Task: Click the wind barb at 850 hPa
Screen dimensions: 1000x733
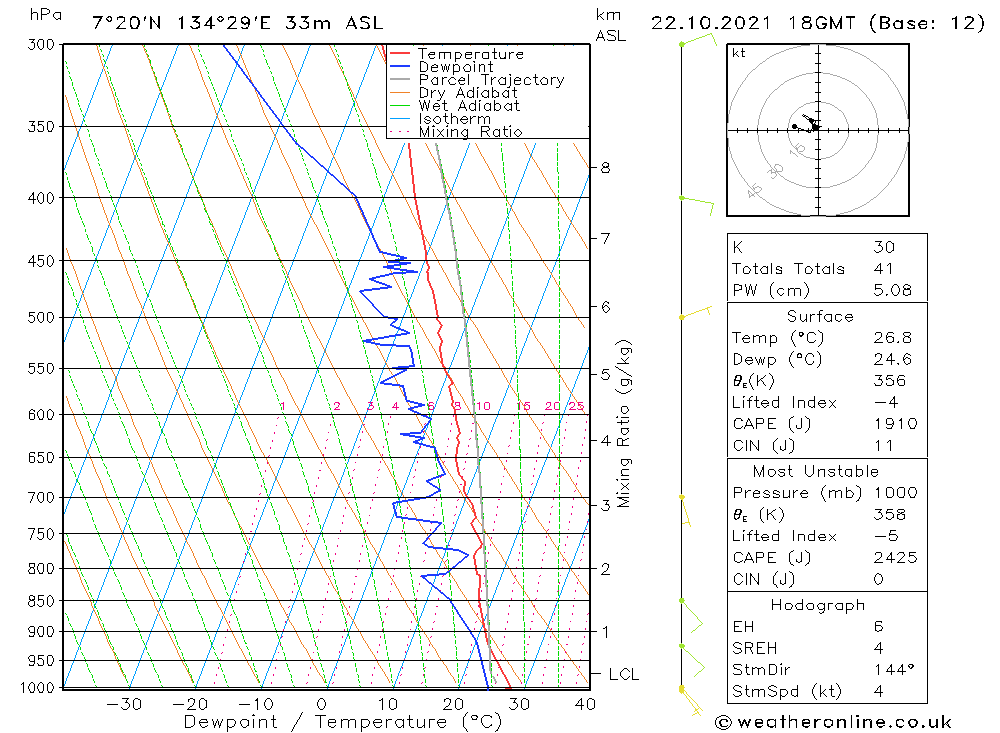Action: tap(691, 616)
